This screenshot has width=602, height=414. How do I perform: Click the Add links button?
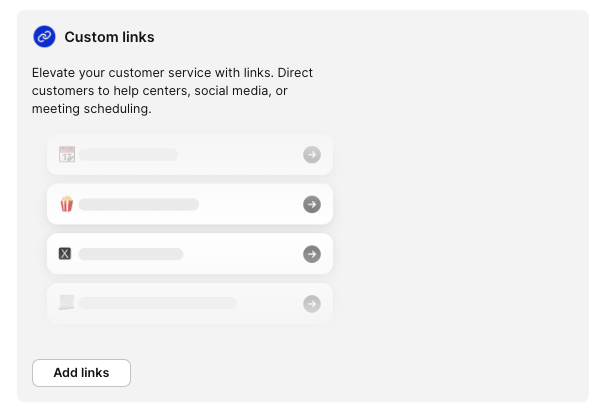[x=81, y=373]
